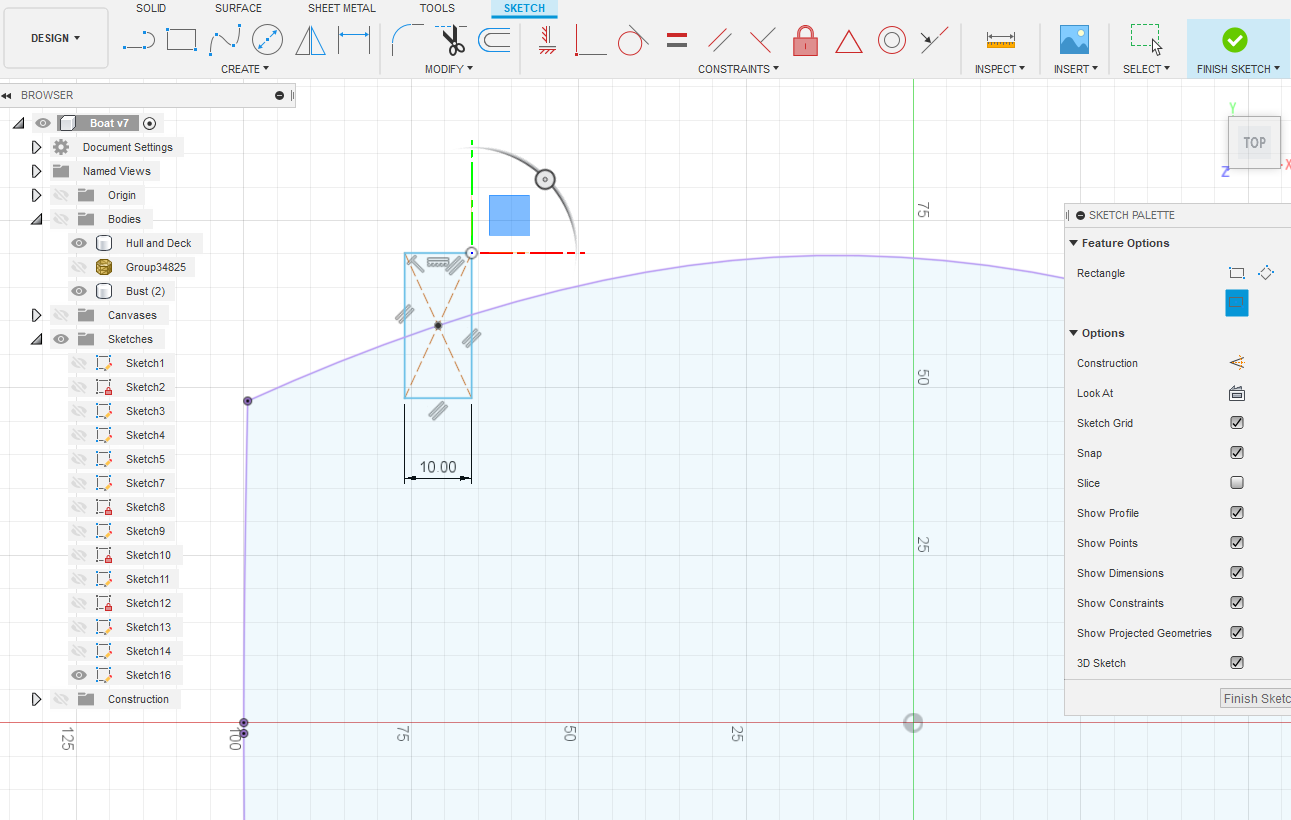The height and width of the screenshot is (820, 1291).
Task: Click the Select window icon
Action: [x=1145, y=40]
